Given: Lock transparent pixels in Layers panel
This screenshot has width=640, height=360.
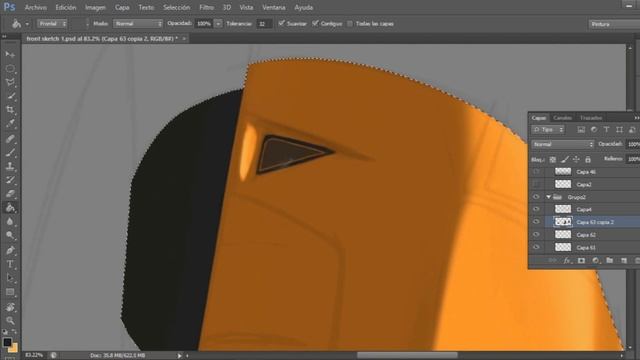Looking at the screenshot, I should (552, 160).
